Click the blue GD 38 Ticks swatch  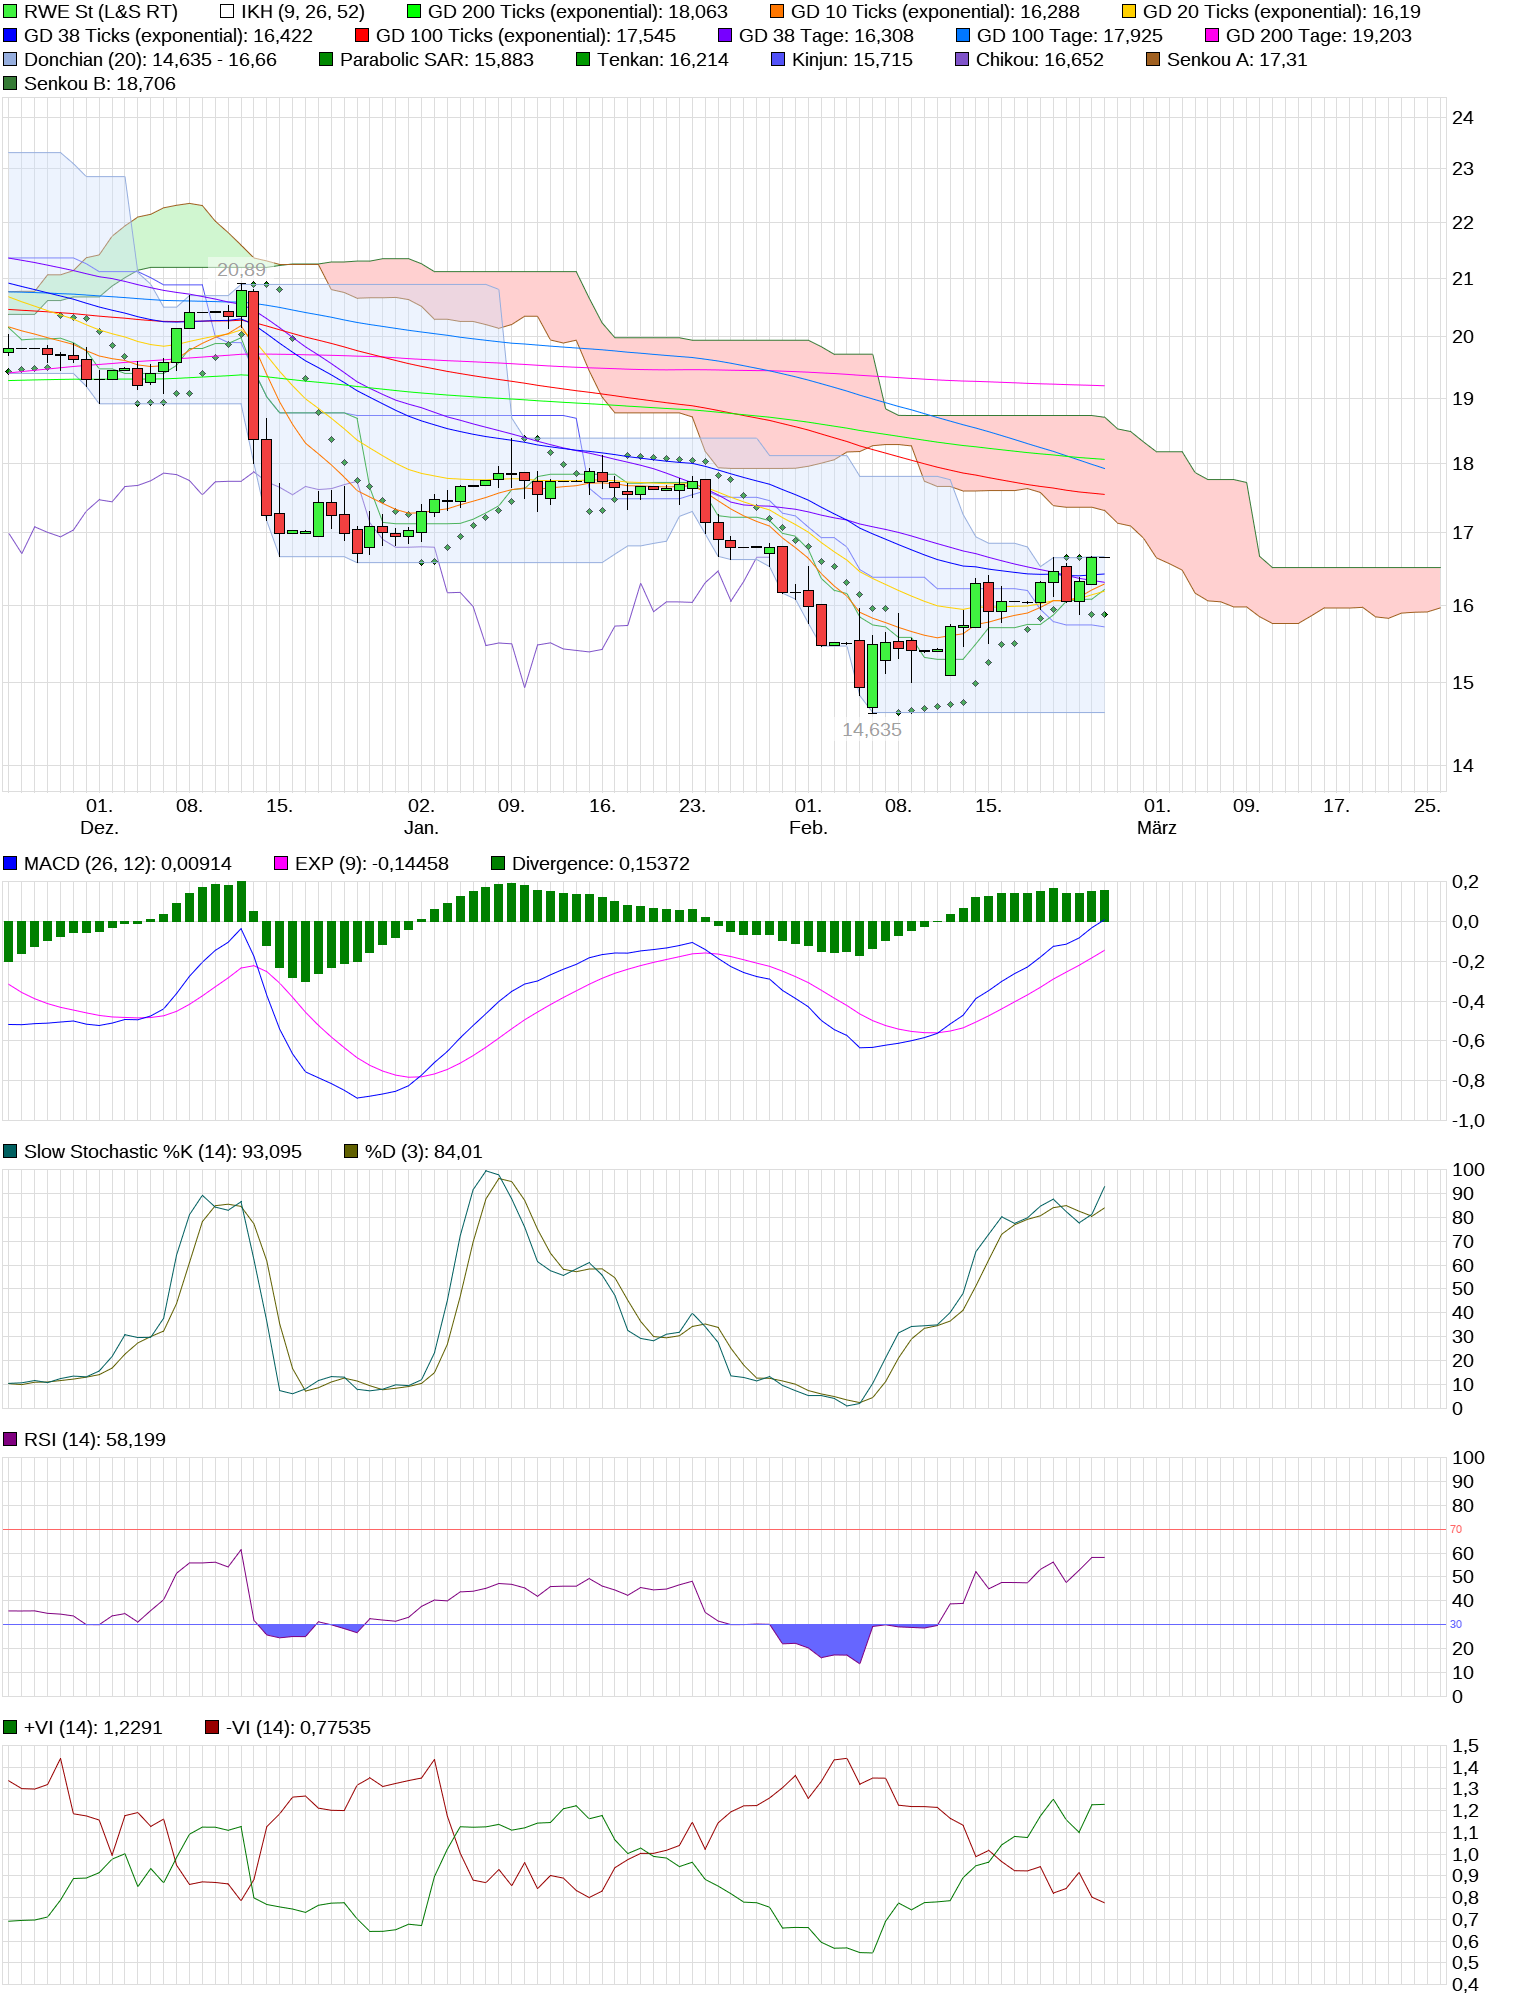click(10, 36)
